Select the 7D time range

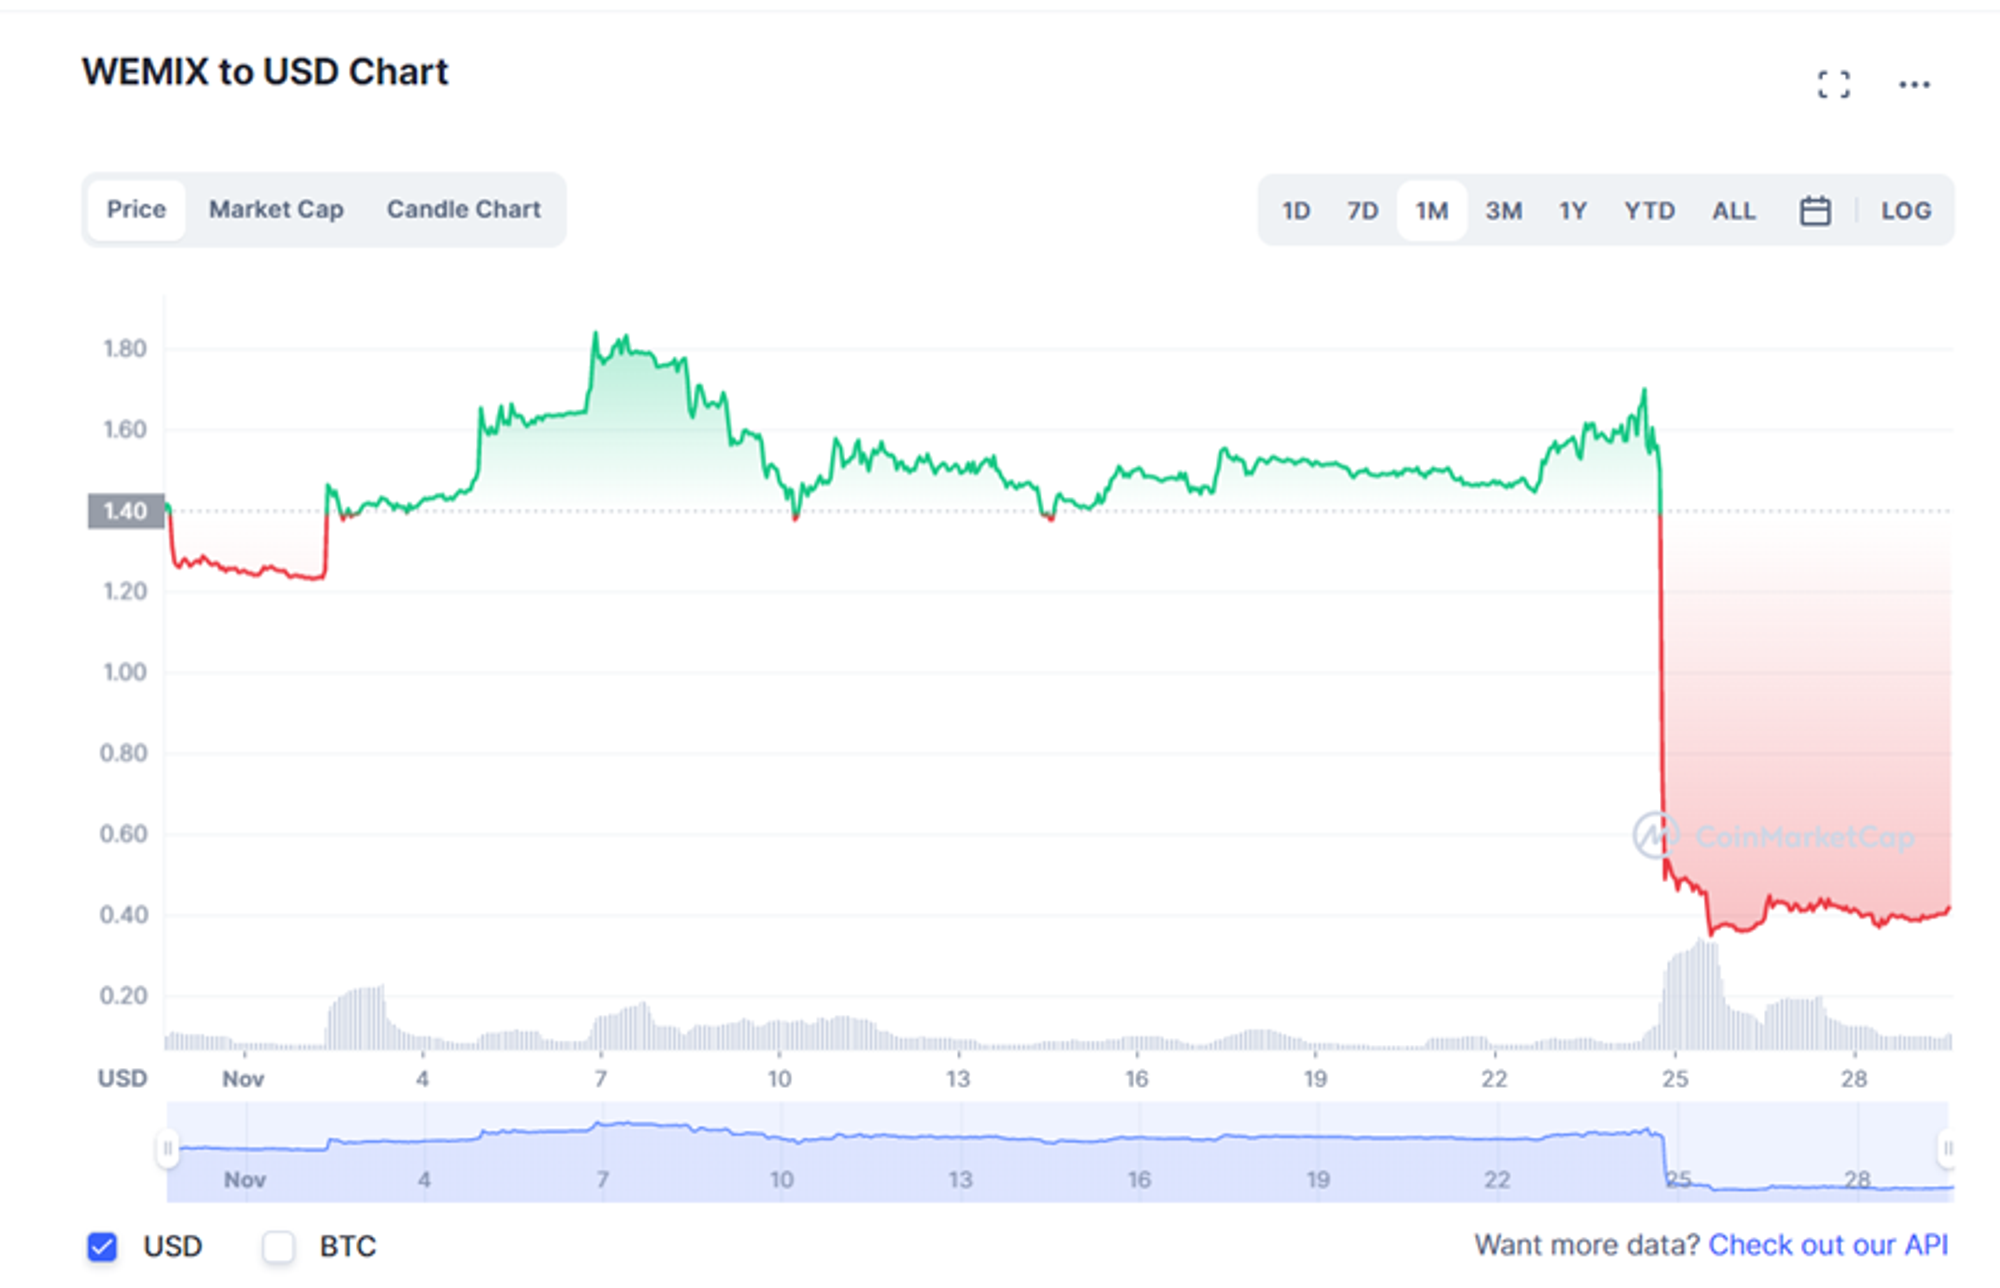(1362, 211)
